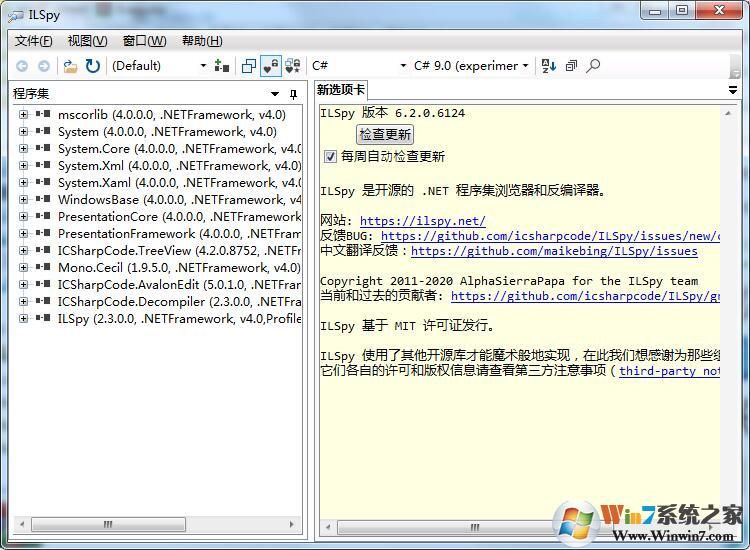750x550 pixels.
Task: Expand the System assembly node
Action: 23,132
